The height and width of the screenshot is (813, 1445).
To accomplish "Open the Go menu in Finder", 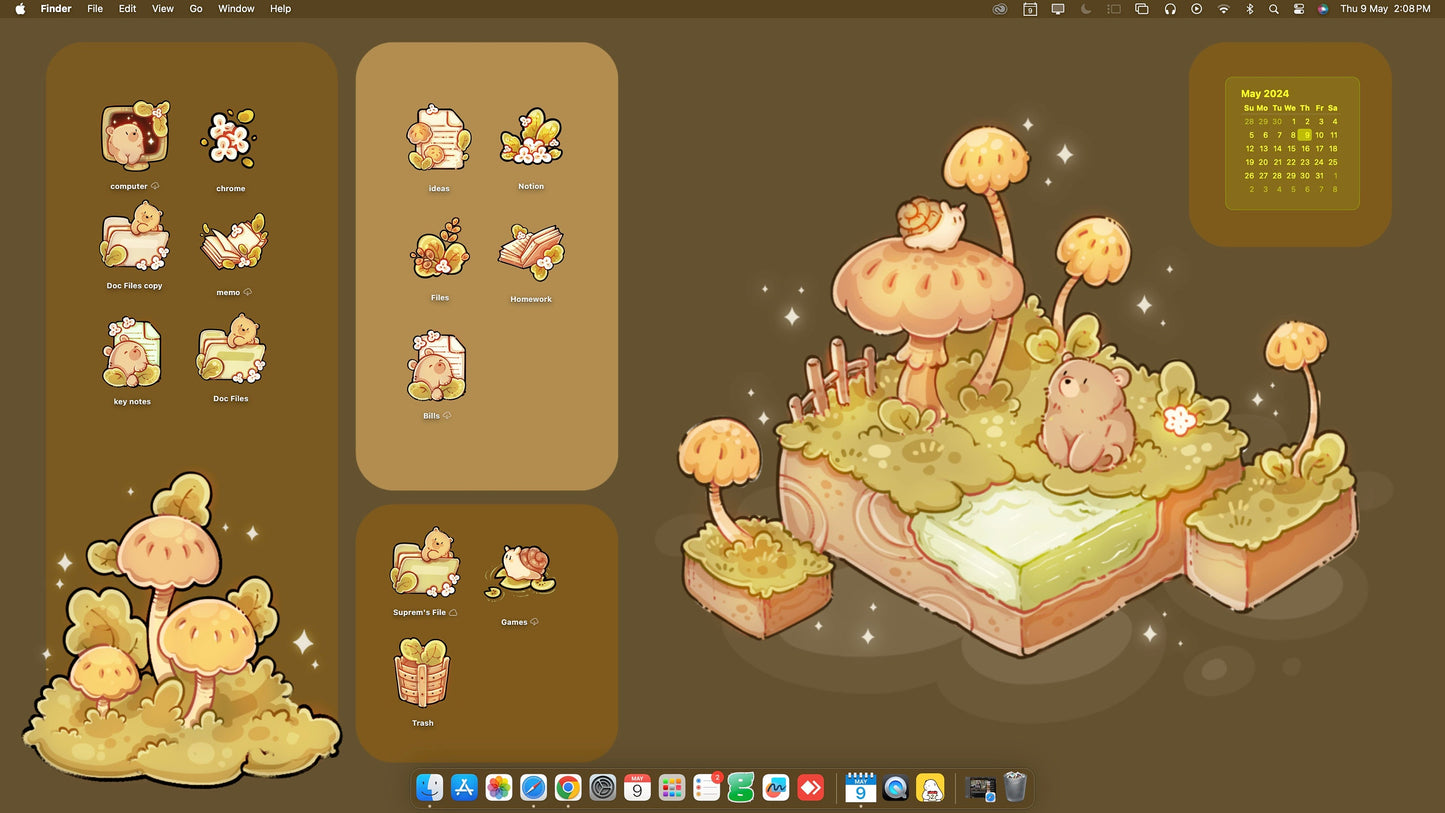I will coord(195,9).
